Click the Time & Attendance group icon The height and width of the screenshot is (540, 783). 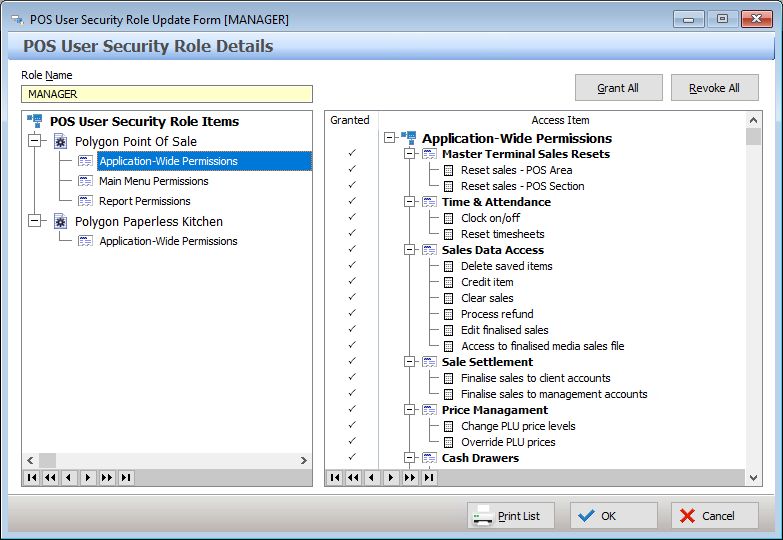coord(429,202)
